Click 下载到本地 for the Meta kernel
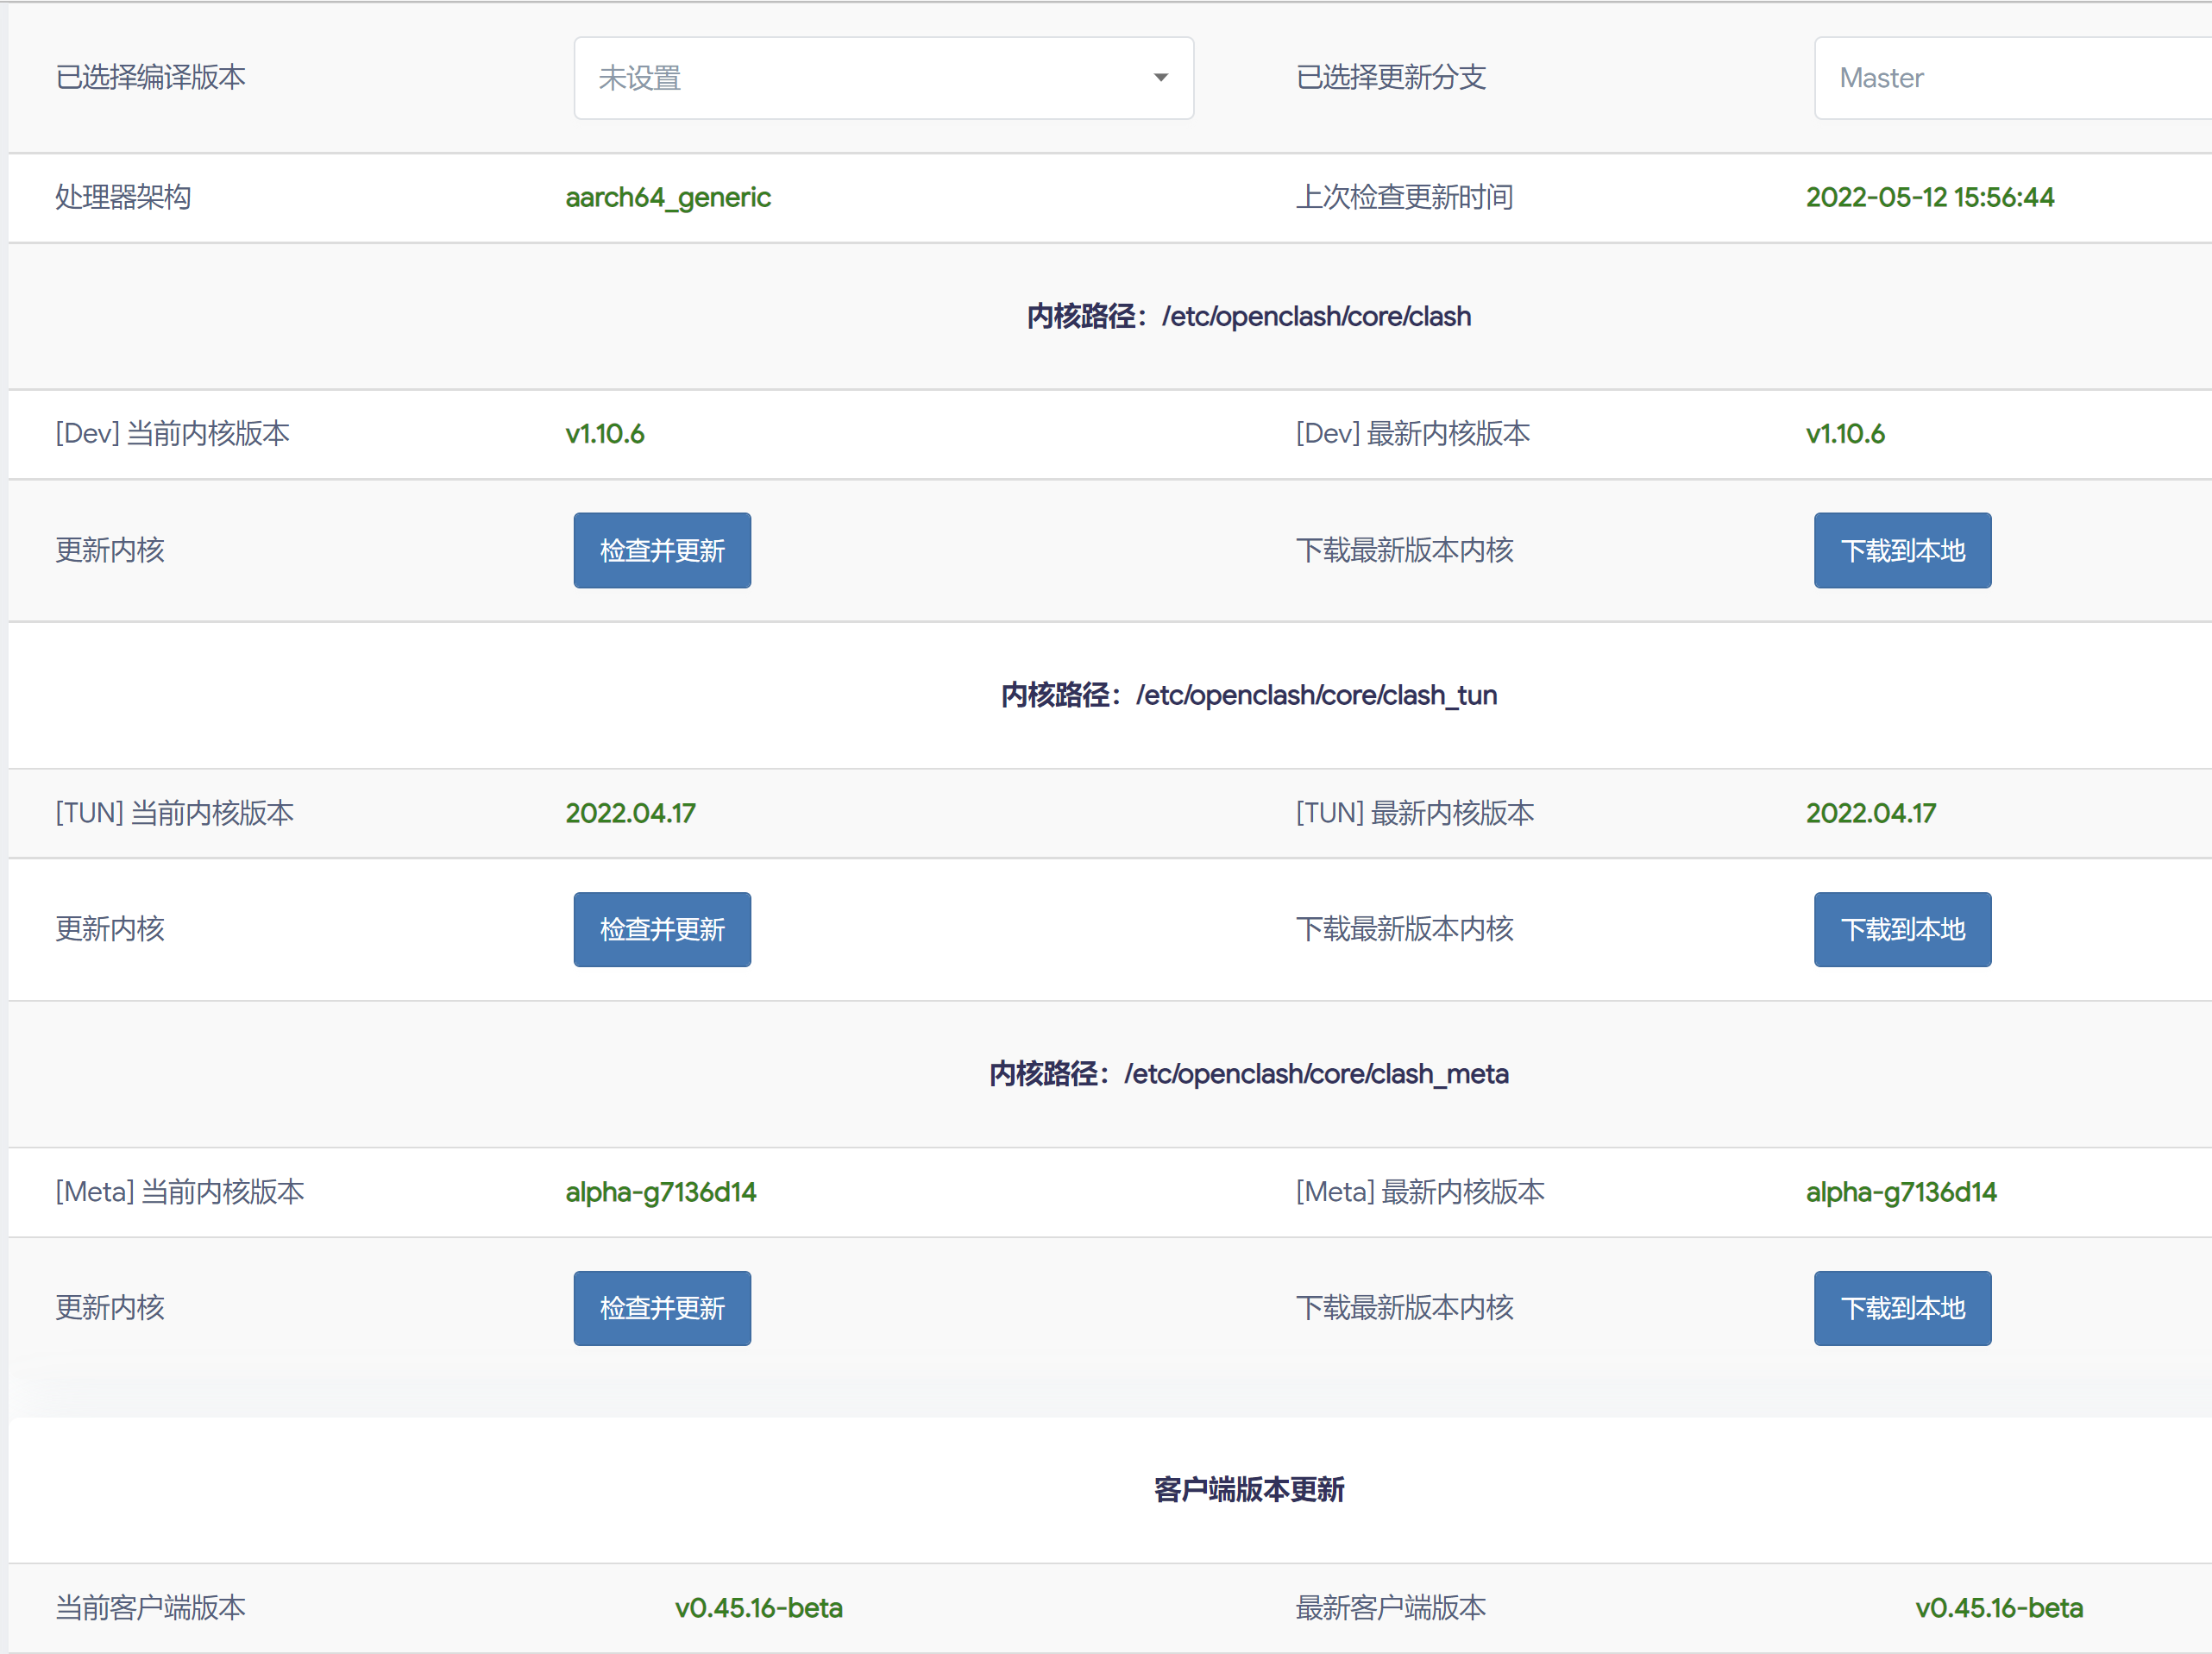The image size is (2212, 1654). coord(1902,1308)
